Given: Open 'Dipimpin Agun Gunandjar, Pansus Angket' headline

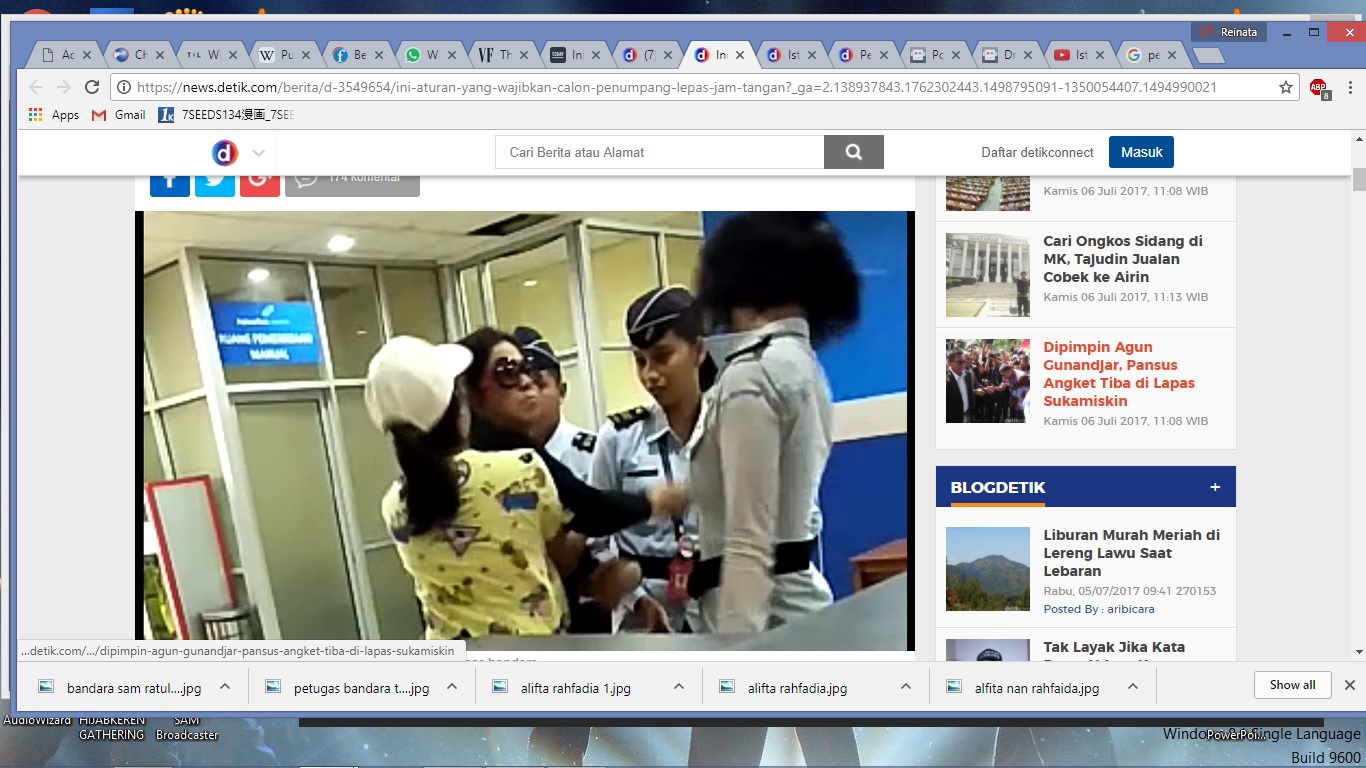Looking at the screenshot, I should pos(1119,374).
